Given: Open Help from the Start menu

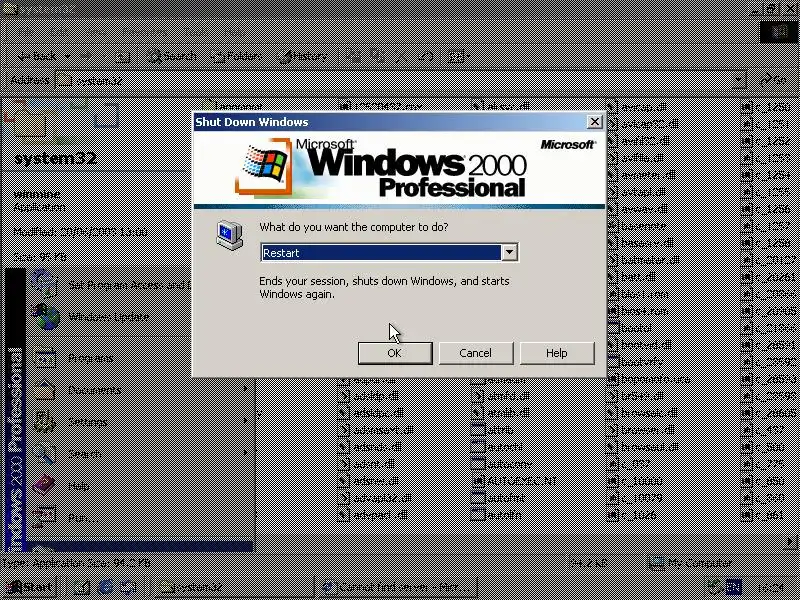Looking at the screenshot, I should point(140,486).
